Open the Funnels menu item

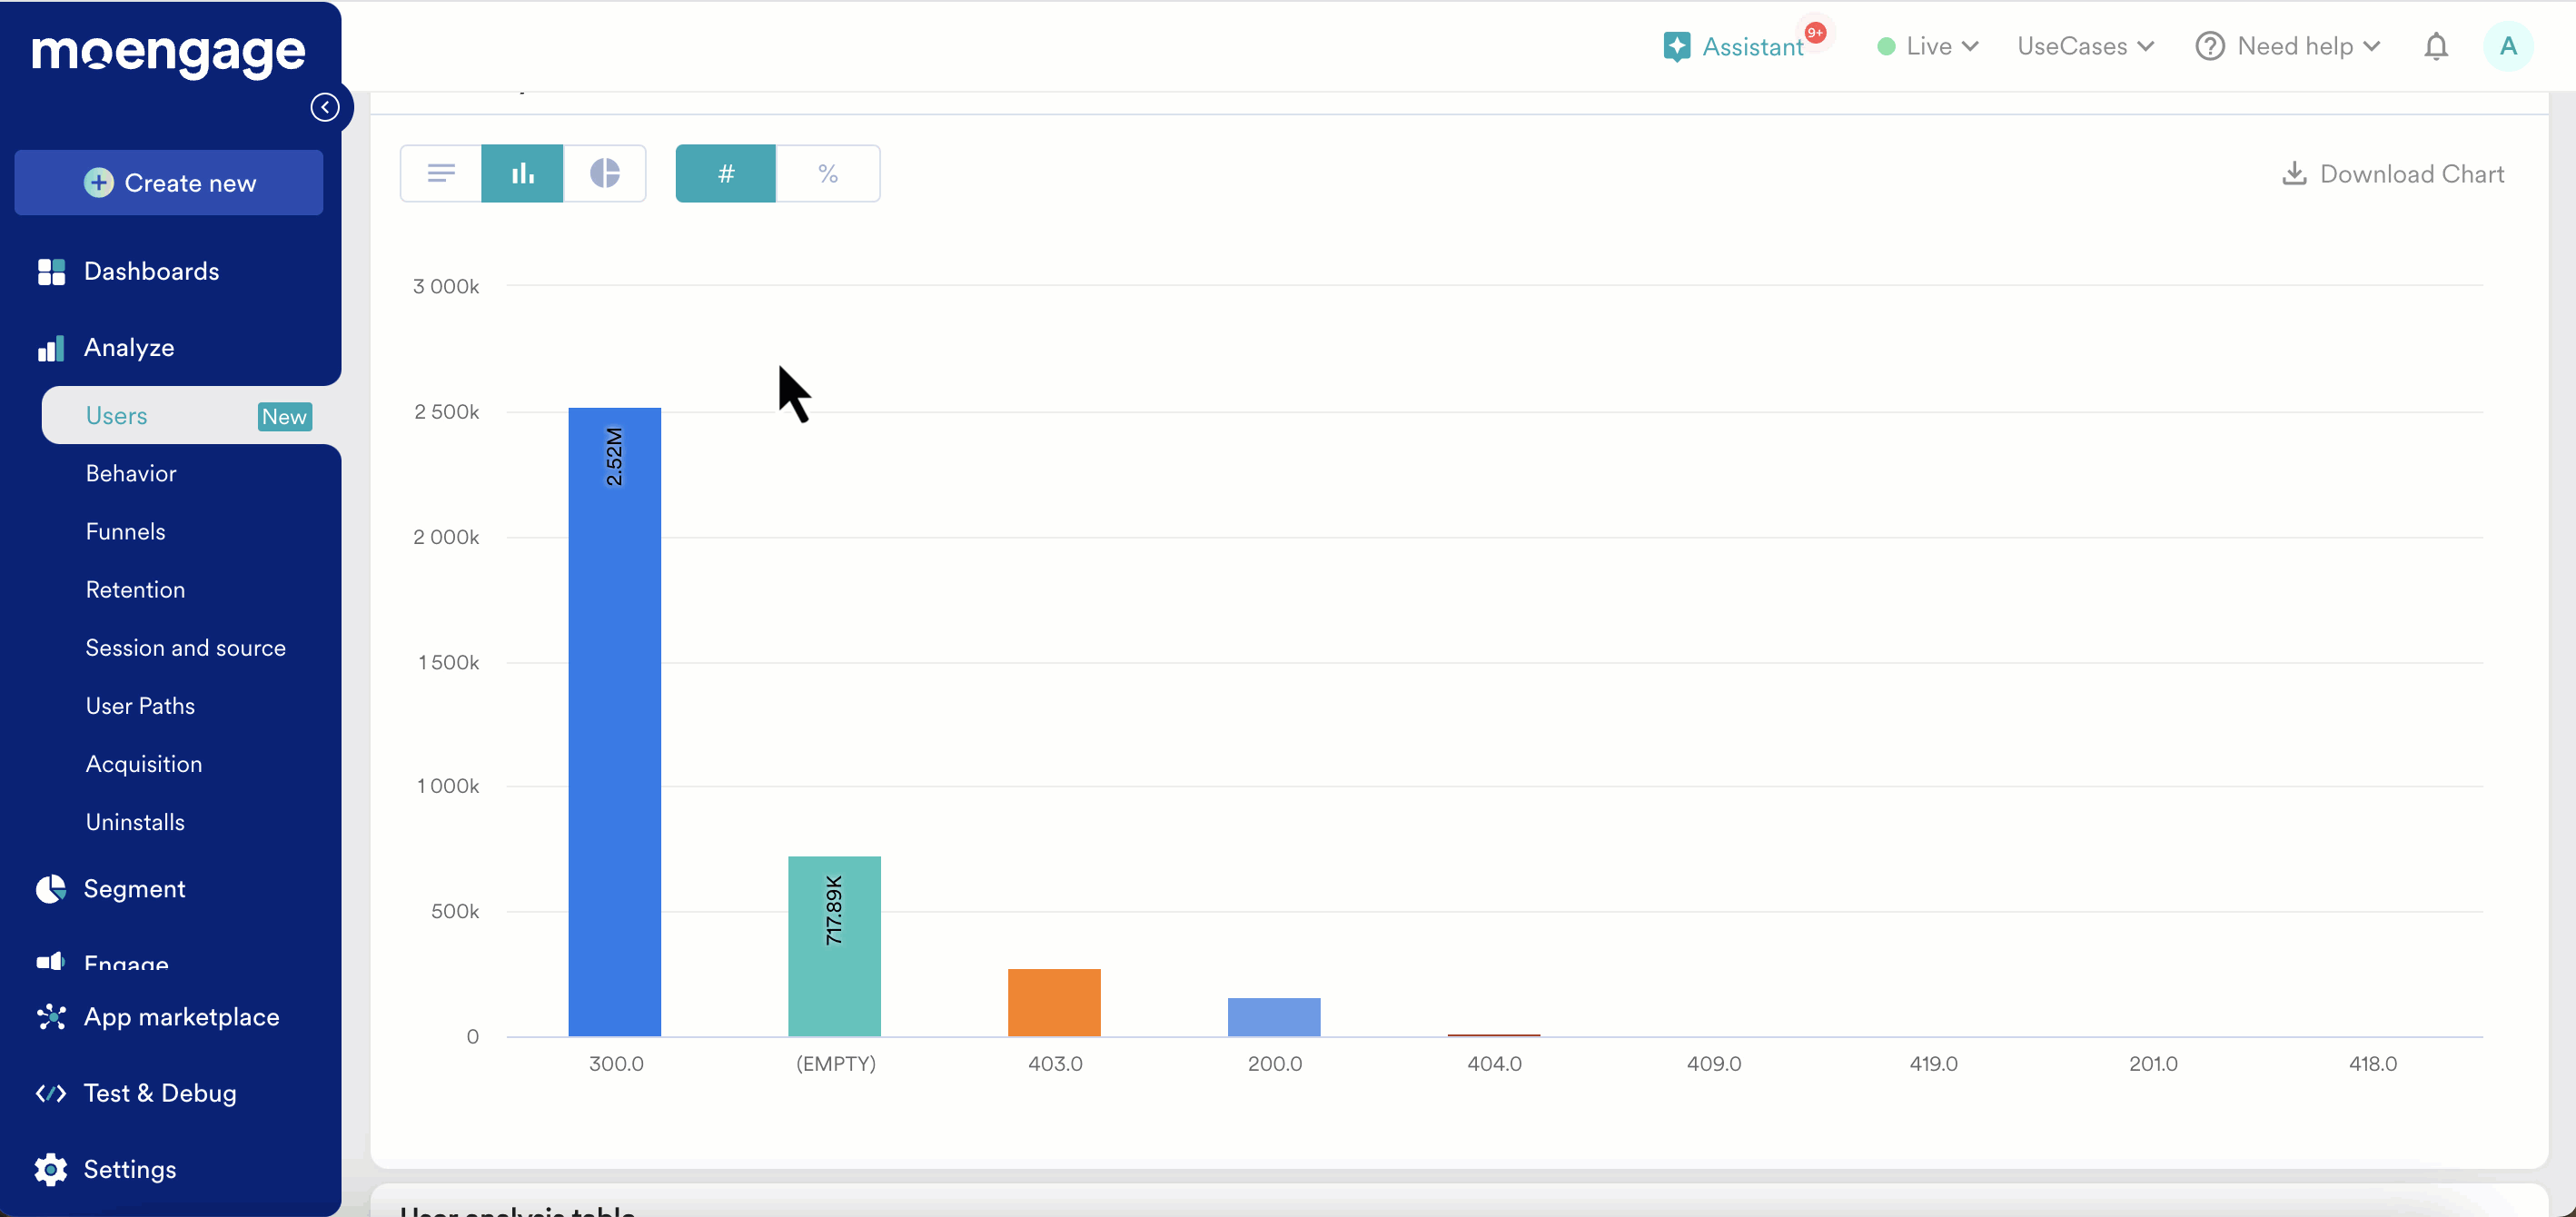coord(126,531)
